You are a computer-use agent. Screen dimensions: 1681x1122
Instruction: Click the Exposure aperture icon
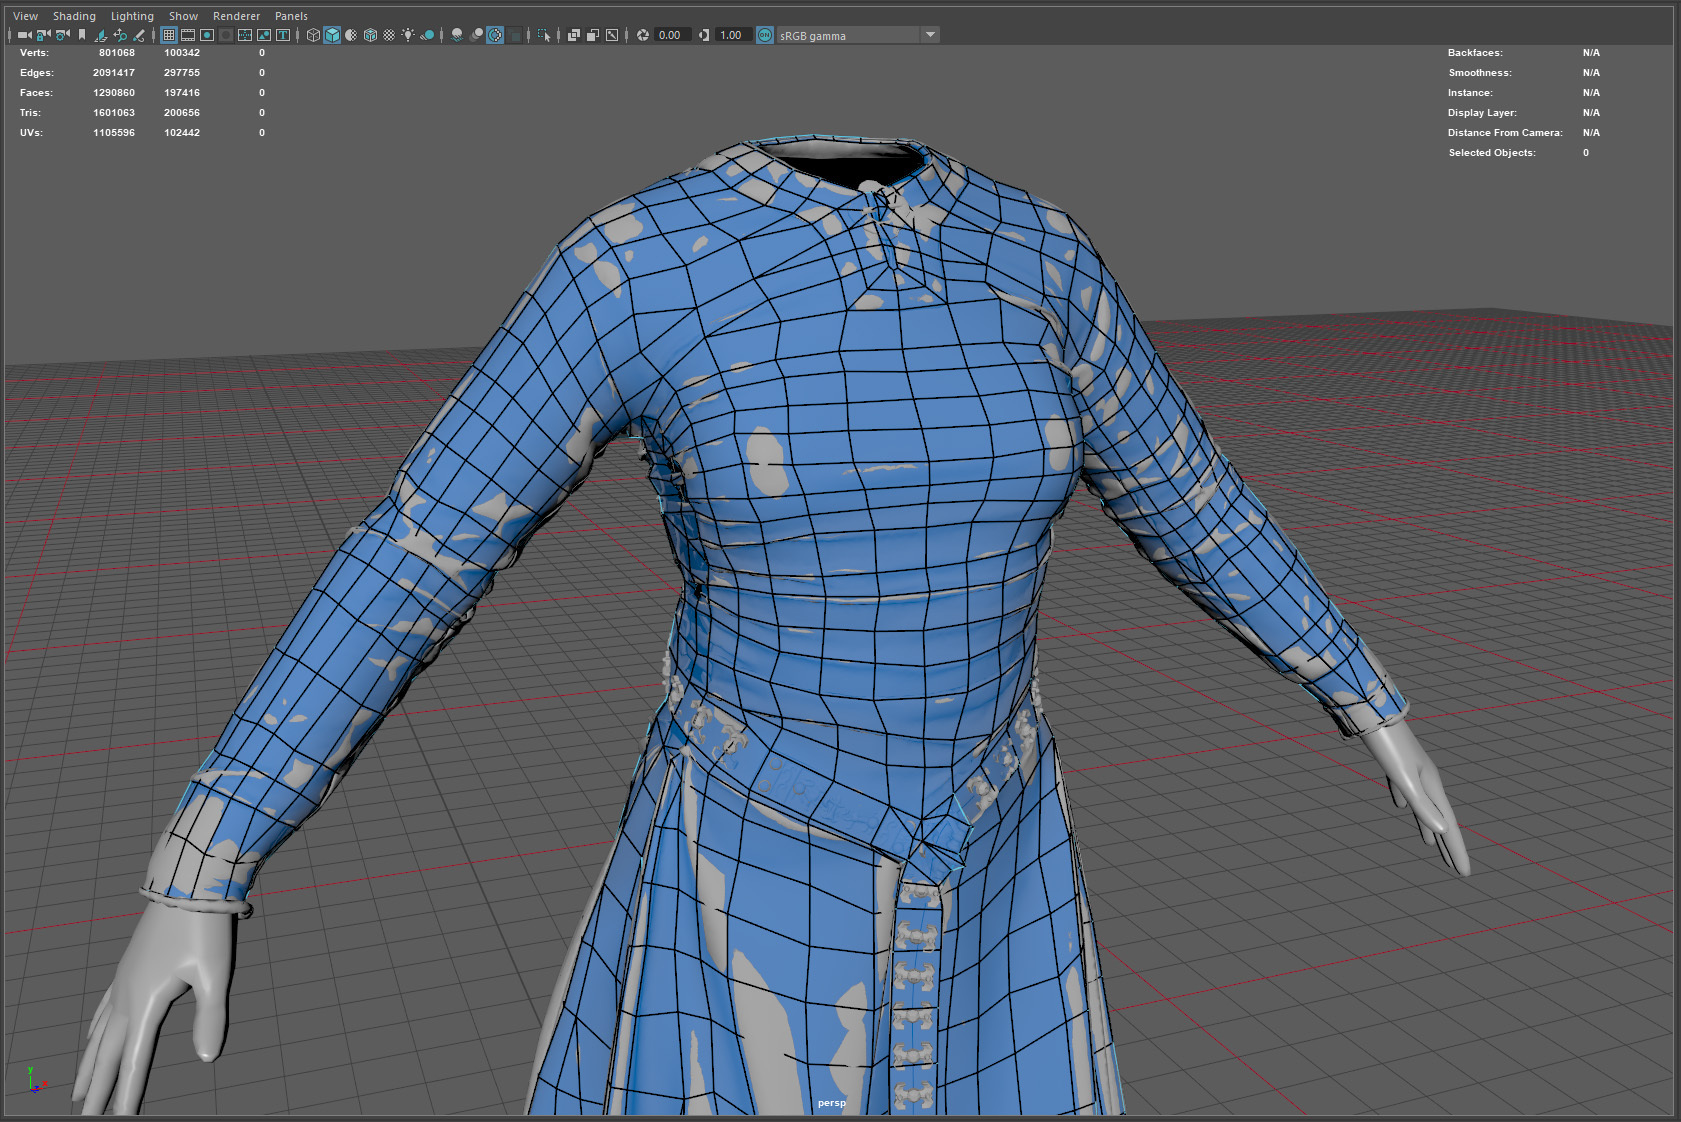(x=643, y=35)
